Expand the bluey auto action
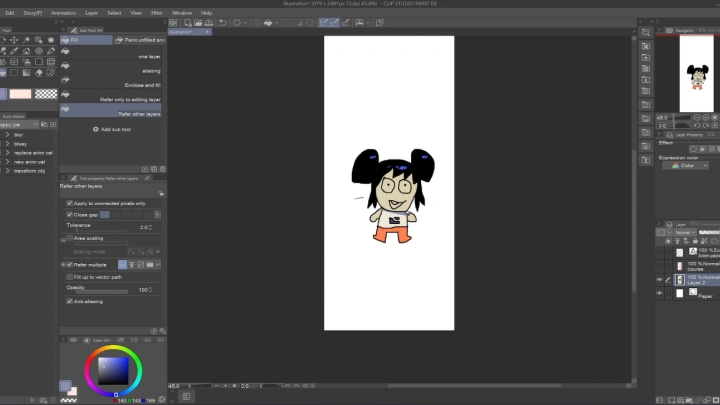 (7, 144)
